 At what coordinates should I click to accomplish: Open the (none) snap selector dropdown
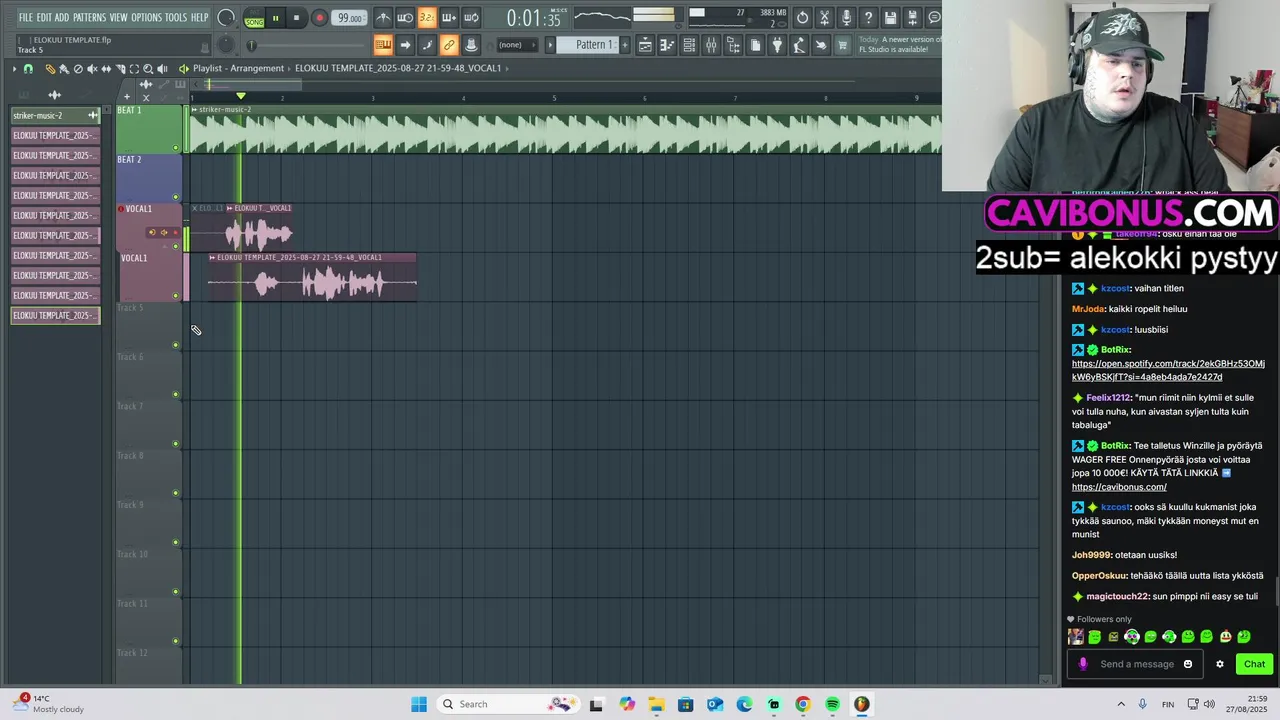[517, 45]
